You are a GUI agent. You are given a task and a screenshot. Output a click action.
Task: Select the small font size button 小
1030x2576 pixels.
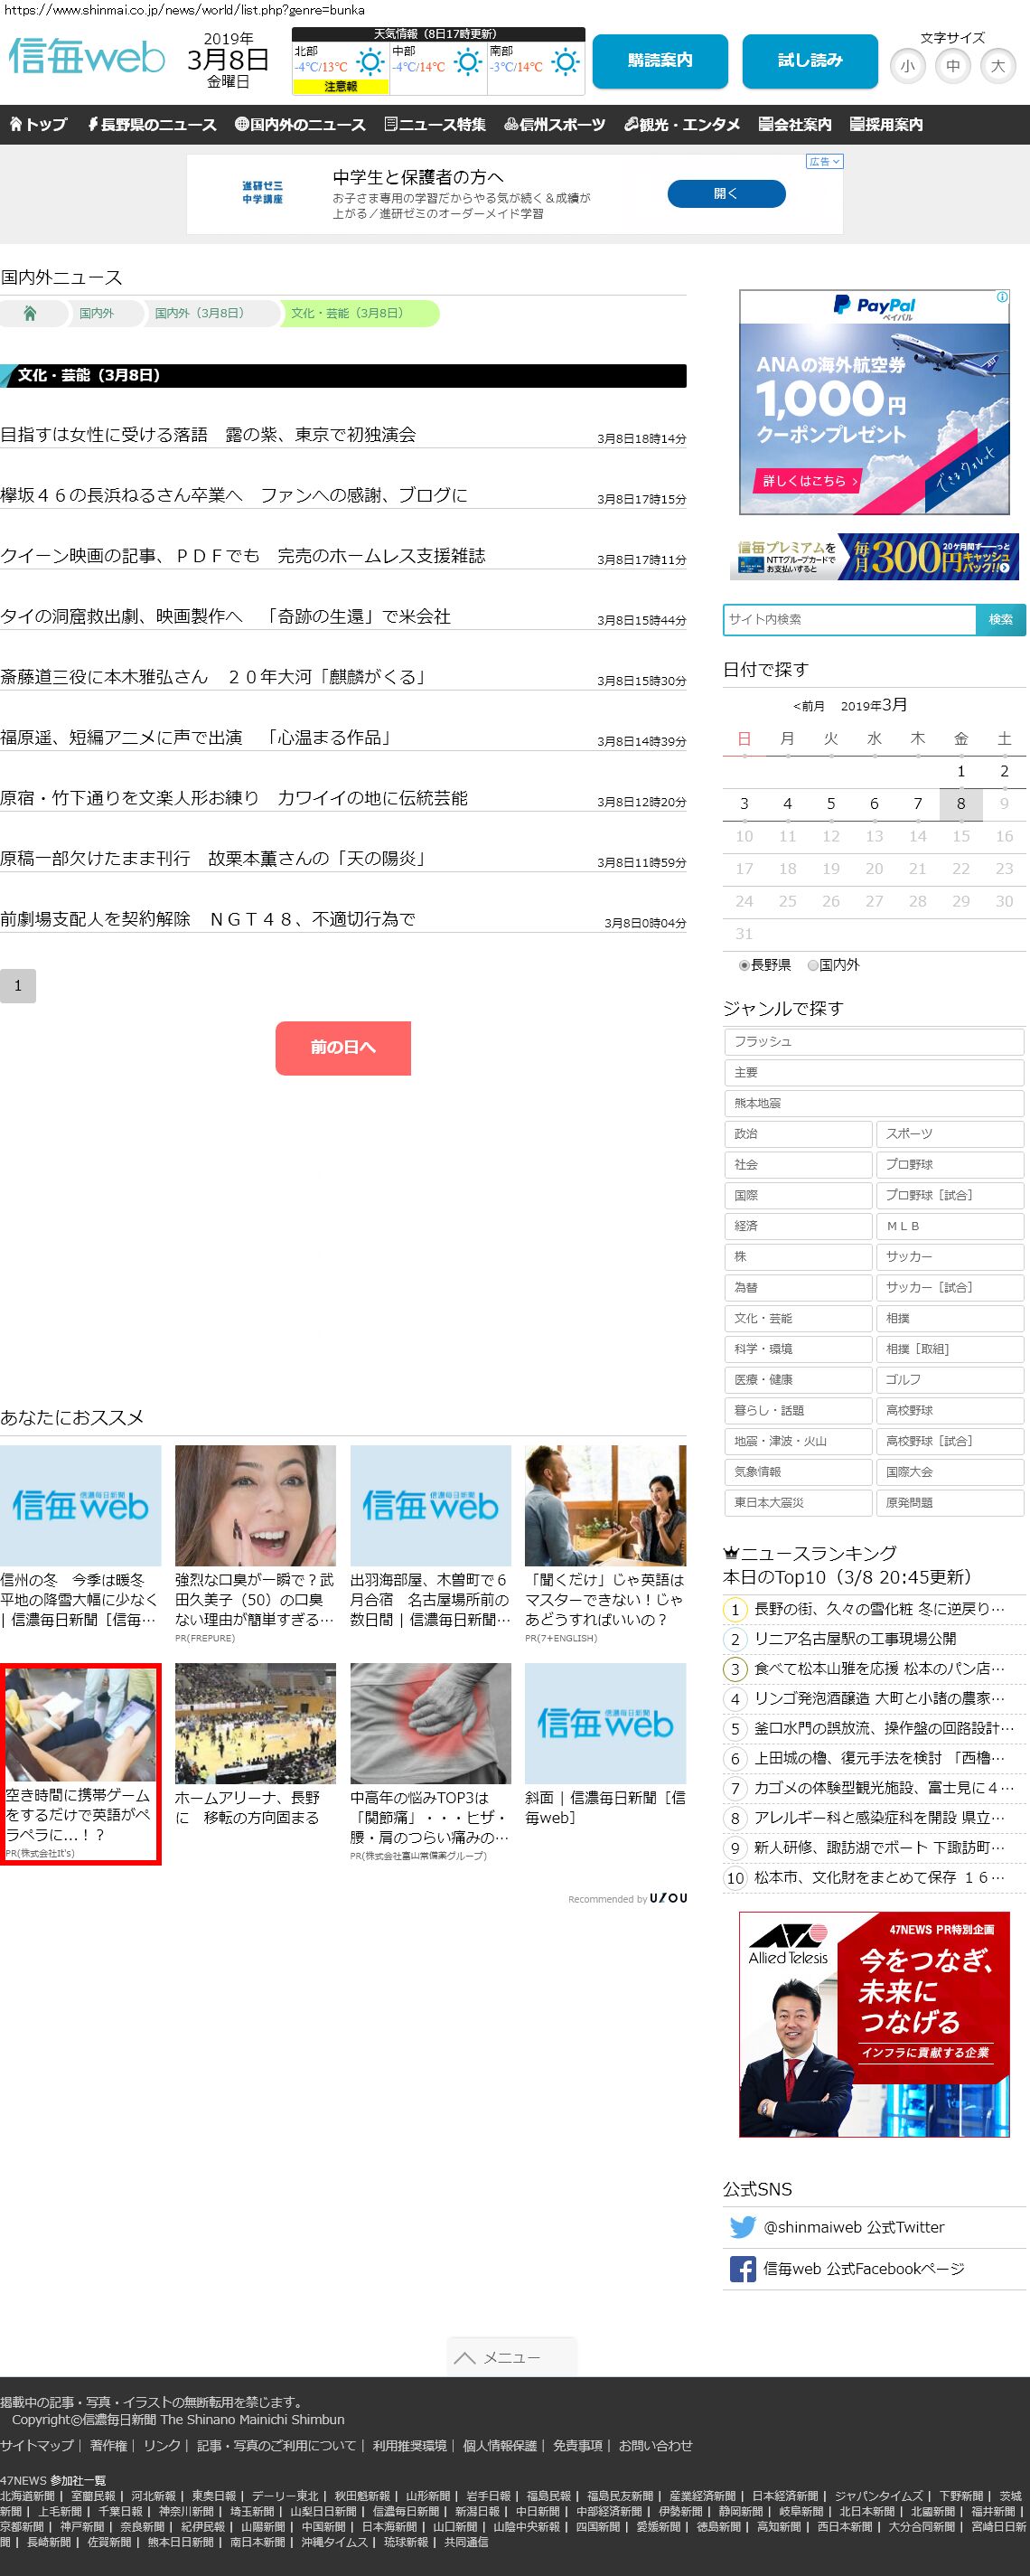(x=907, y=66)
